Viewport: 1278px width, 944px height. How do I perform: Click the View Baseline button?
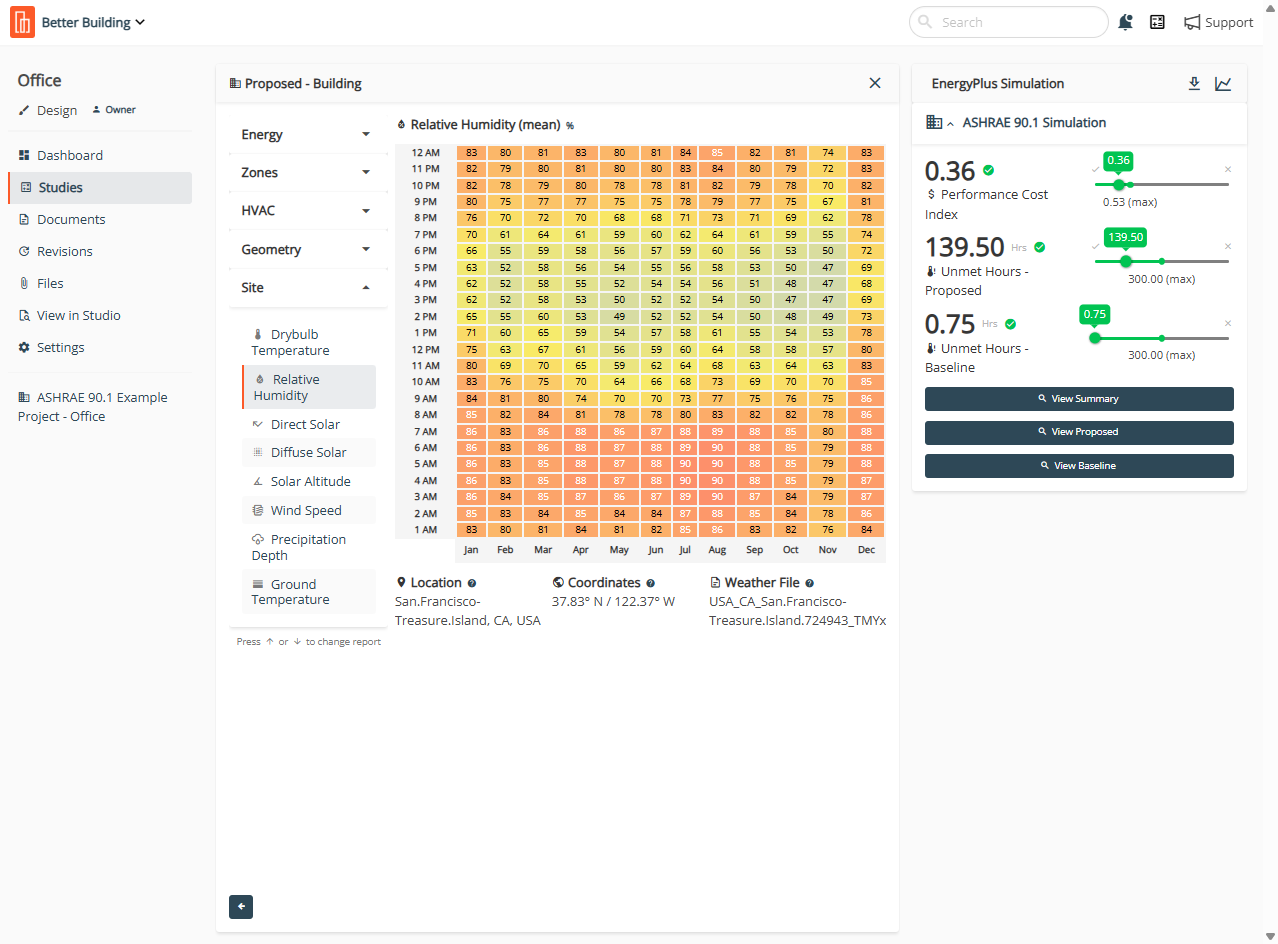click(1079, 466)
